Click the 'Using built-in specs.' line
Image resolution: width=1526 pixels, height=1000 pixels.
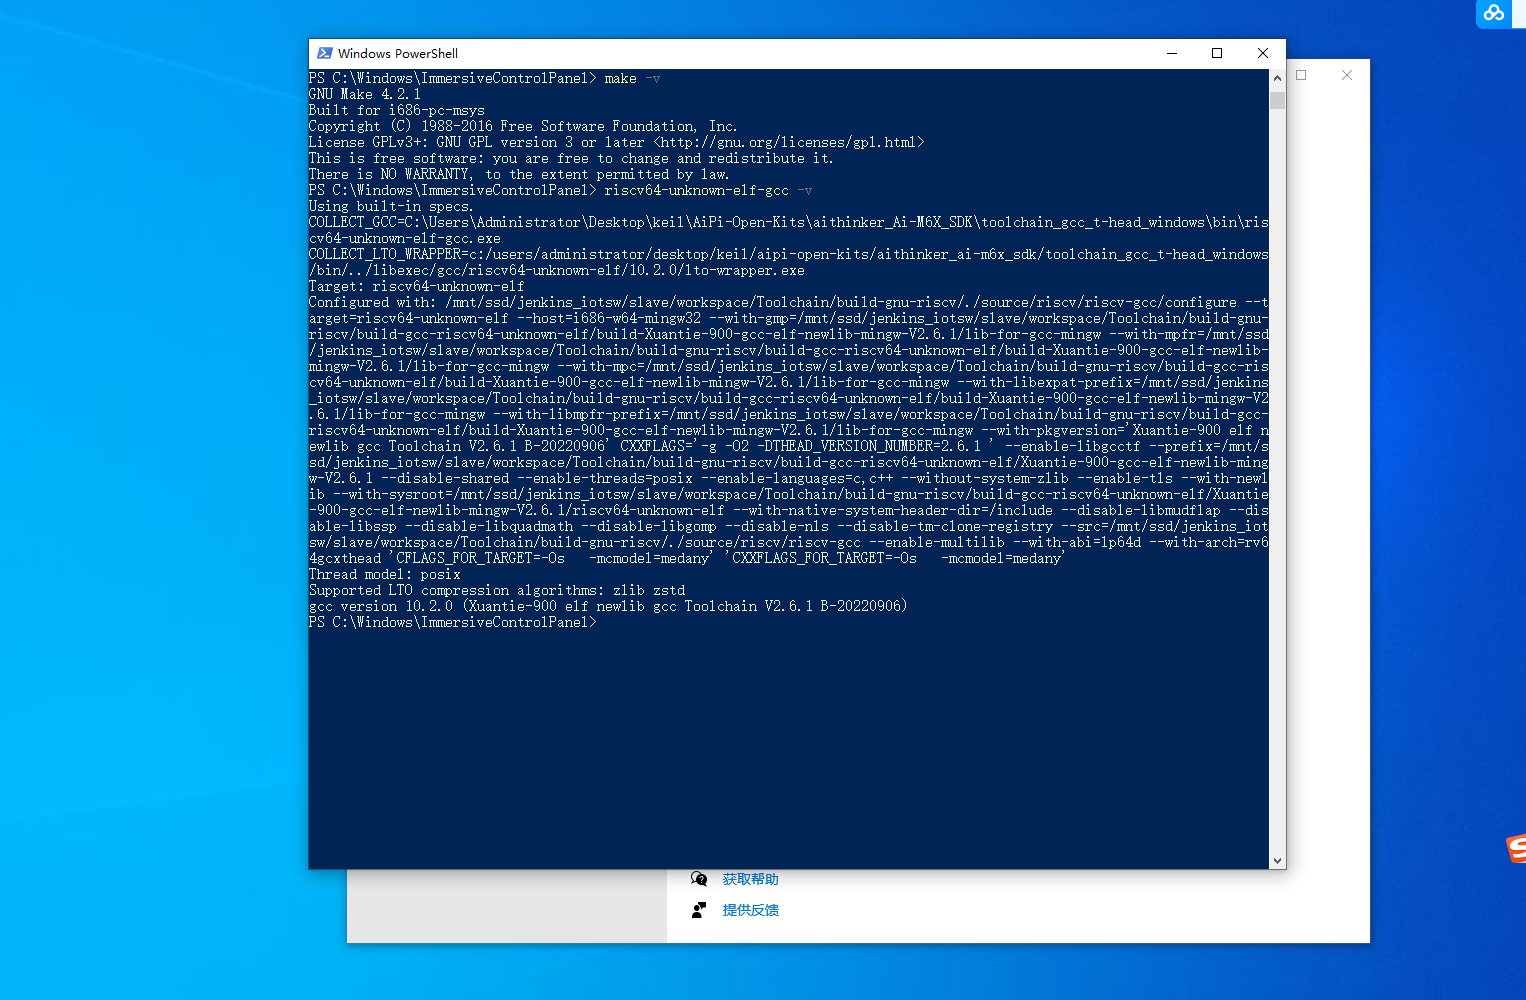pos(391,206)
